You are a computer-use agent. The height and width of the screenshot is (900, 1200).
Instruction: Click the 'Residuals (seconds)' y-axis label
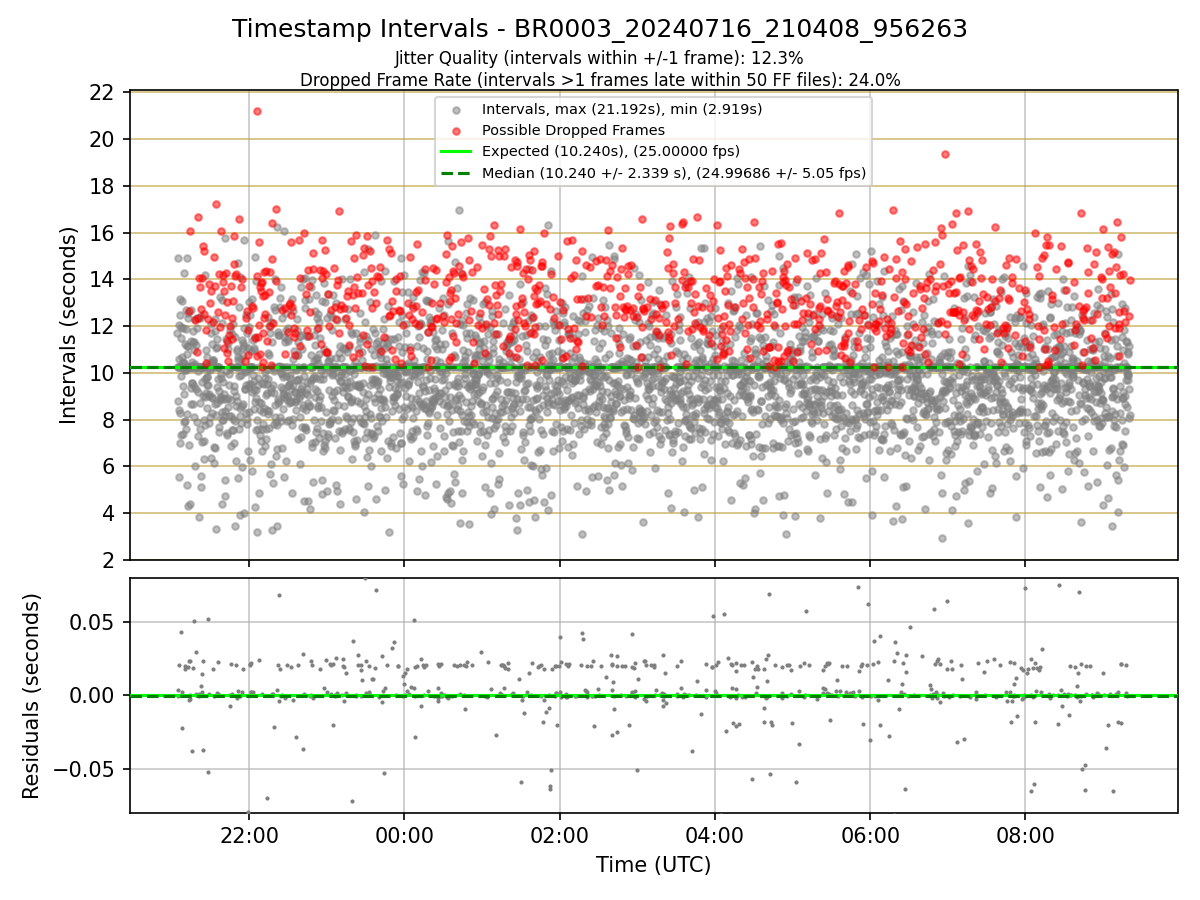pyautogui.click(x=32, y=696)
